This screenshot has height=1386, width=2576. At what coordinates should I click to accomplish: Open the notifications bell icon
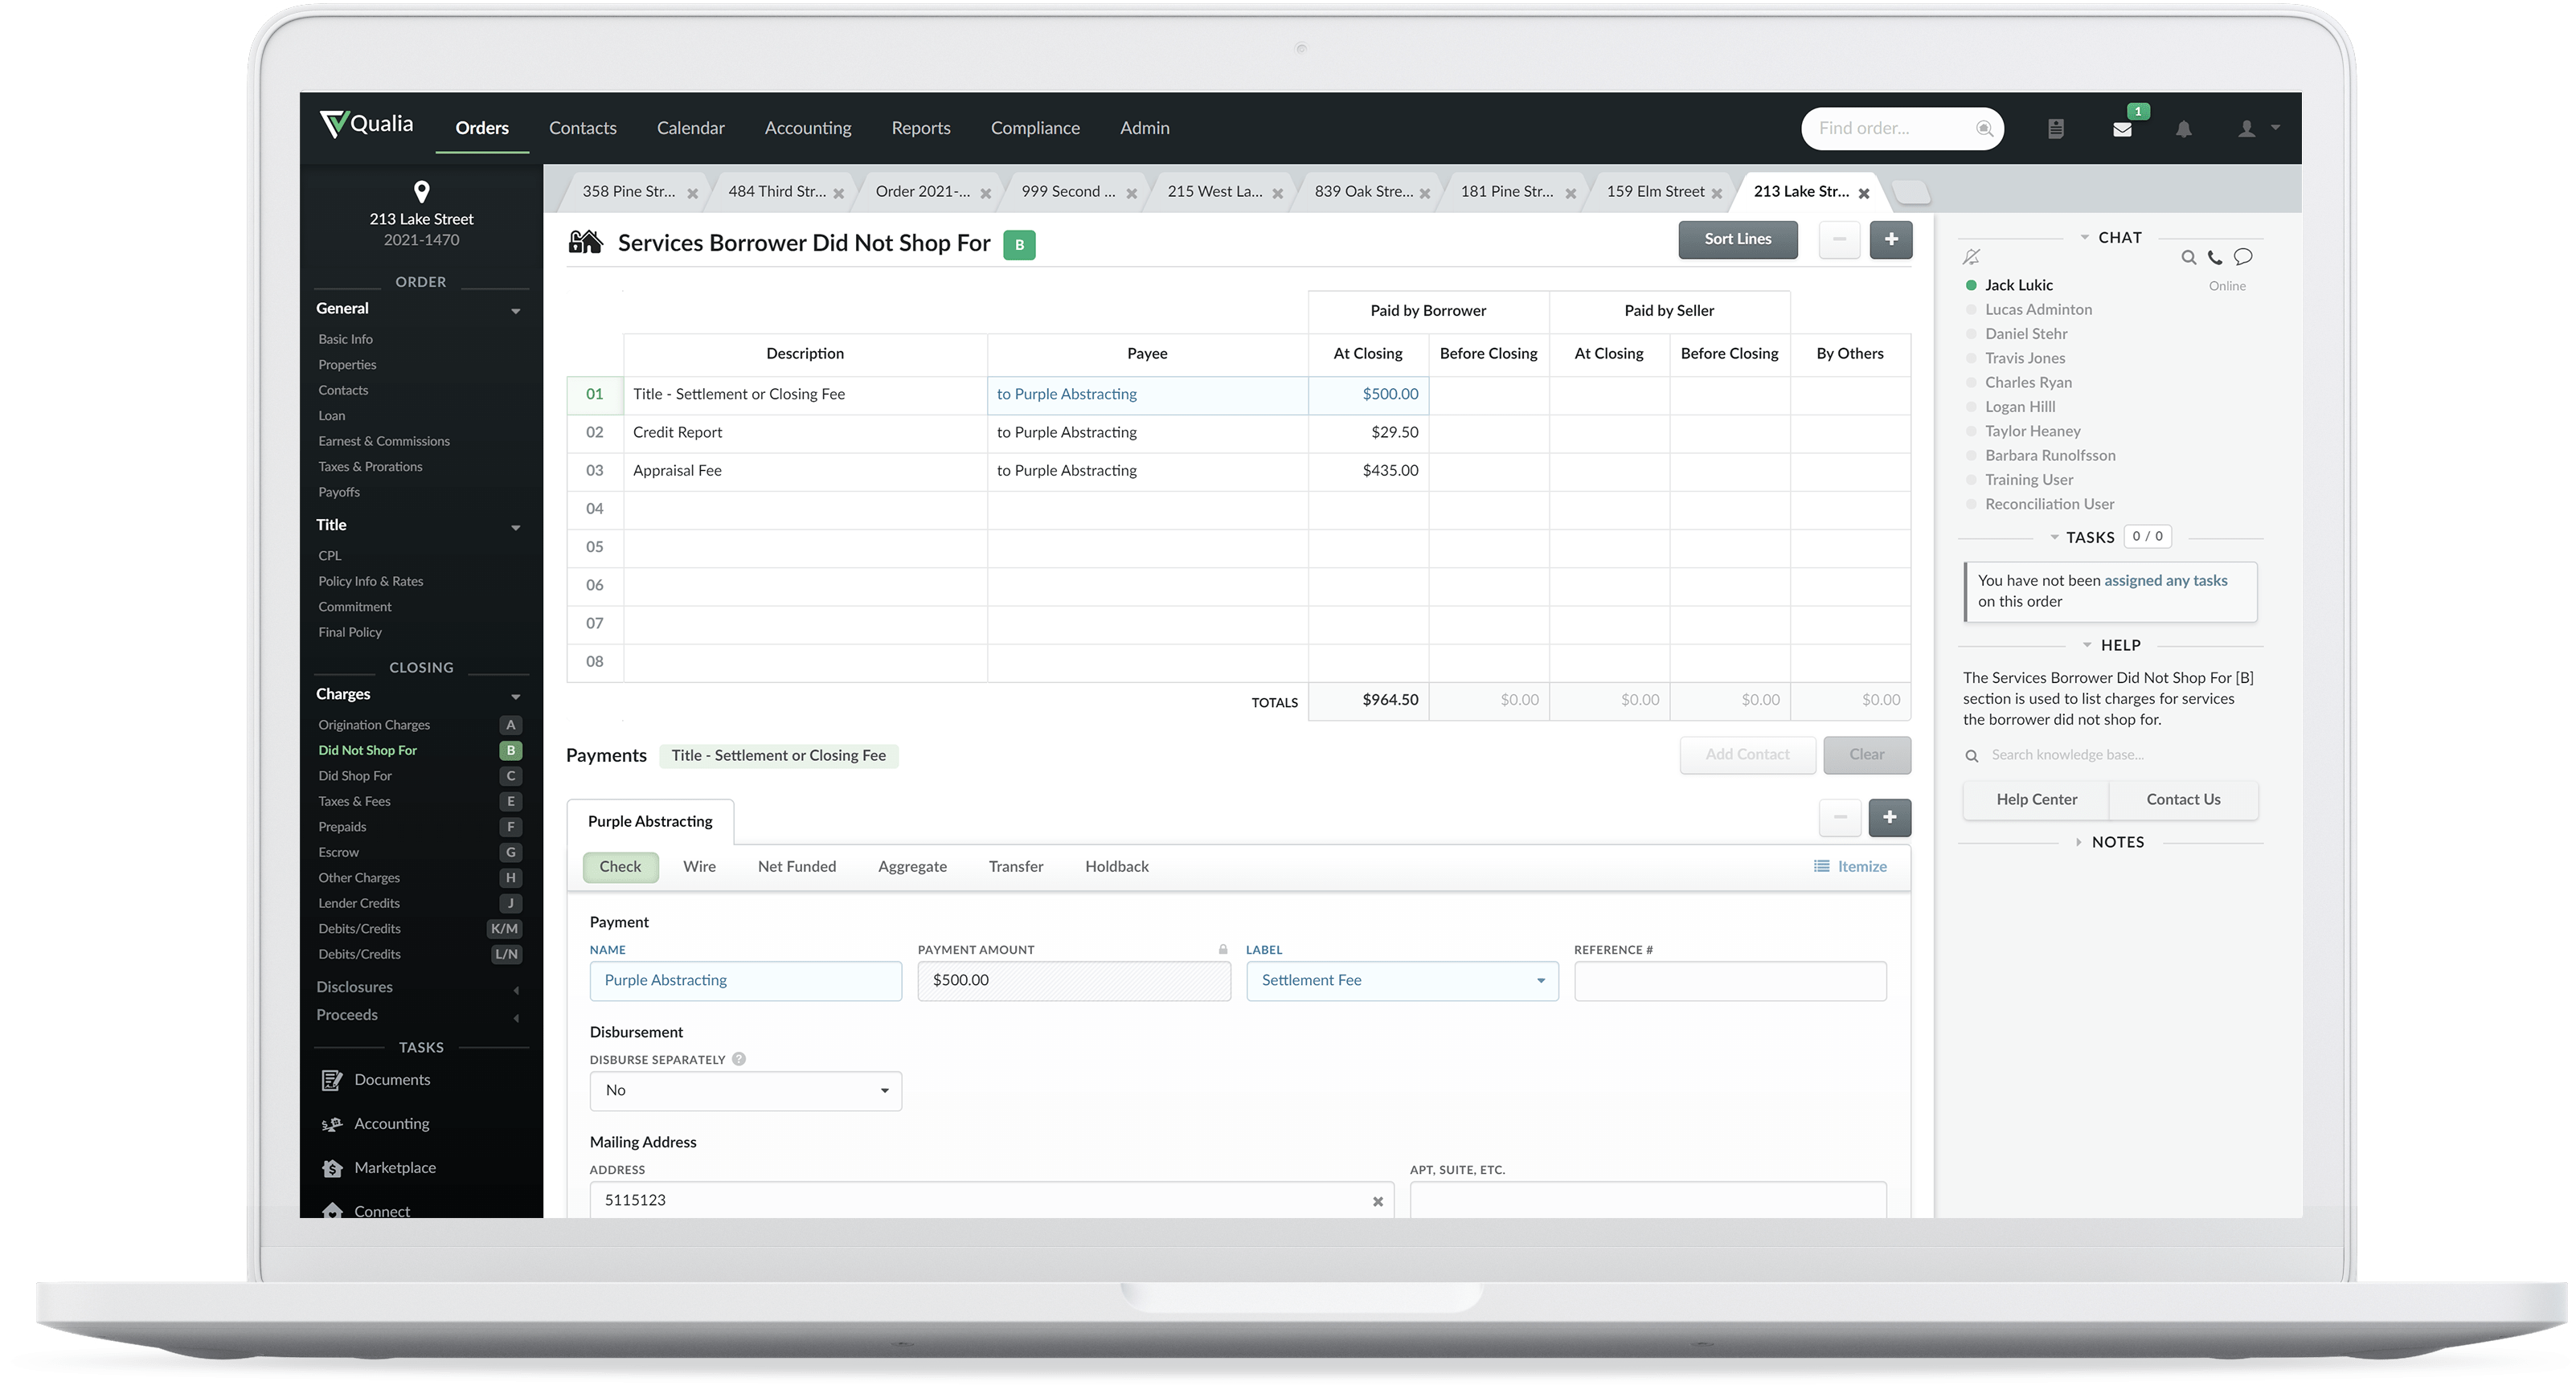[2184, 128]
